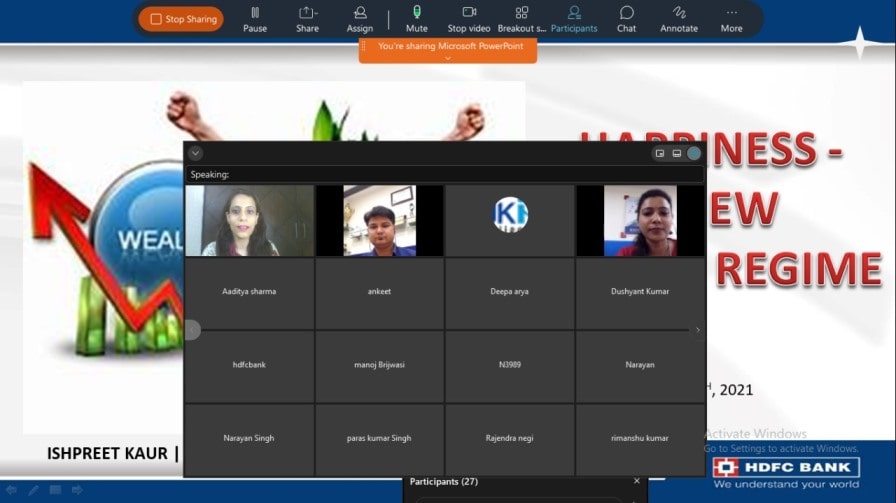
Task: Close the Participants (27) panel
Action: pos(636,481)
